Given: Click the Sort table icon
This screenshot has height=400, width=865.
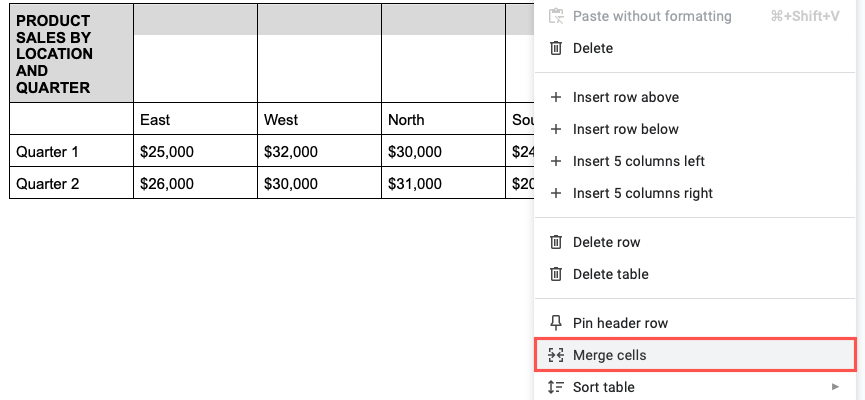Looking at the screenshot, I should click(x=556, y=387).
